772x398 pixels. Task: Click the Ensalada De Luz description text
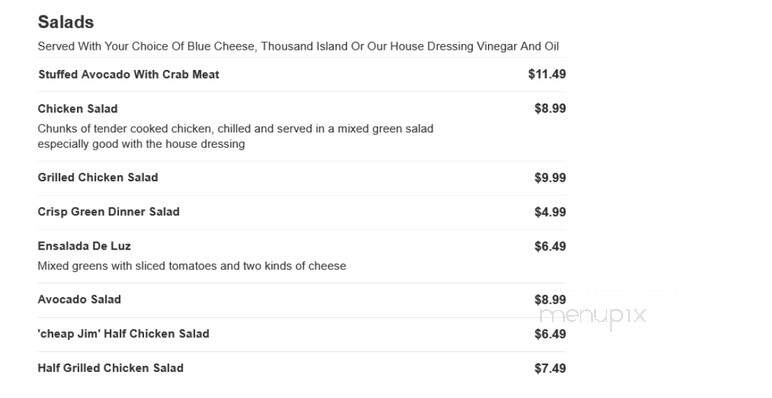[x=192, y=266]
